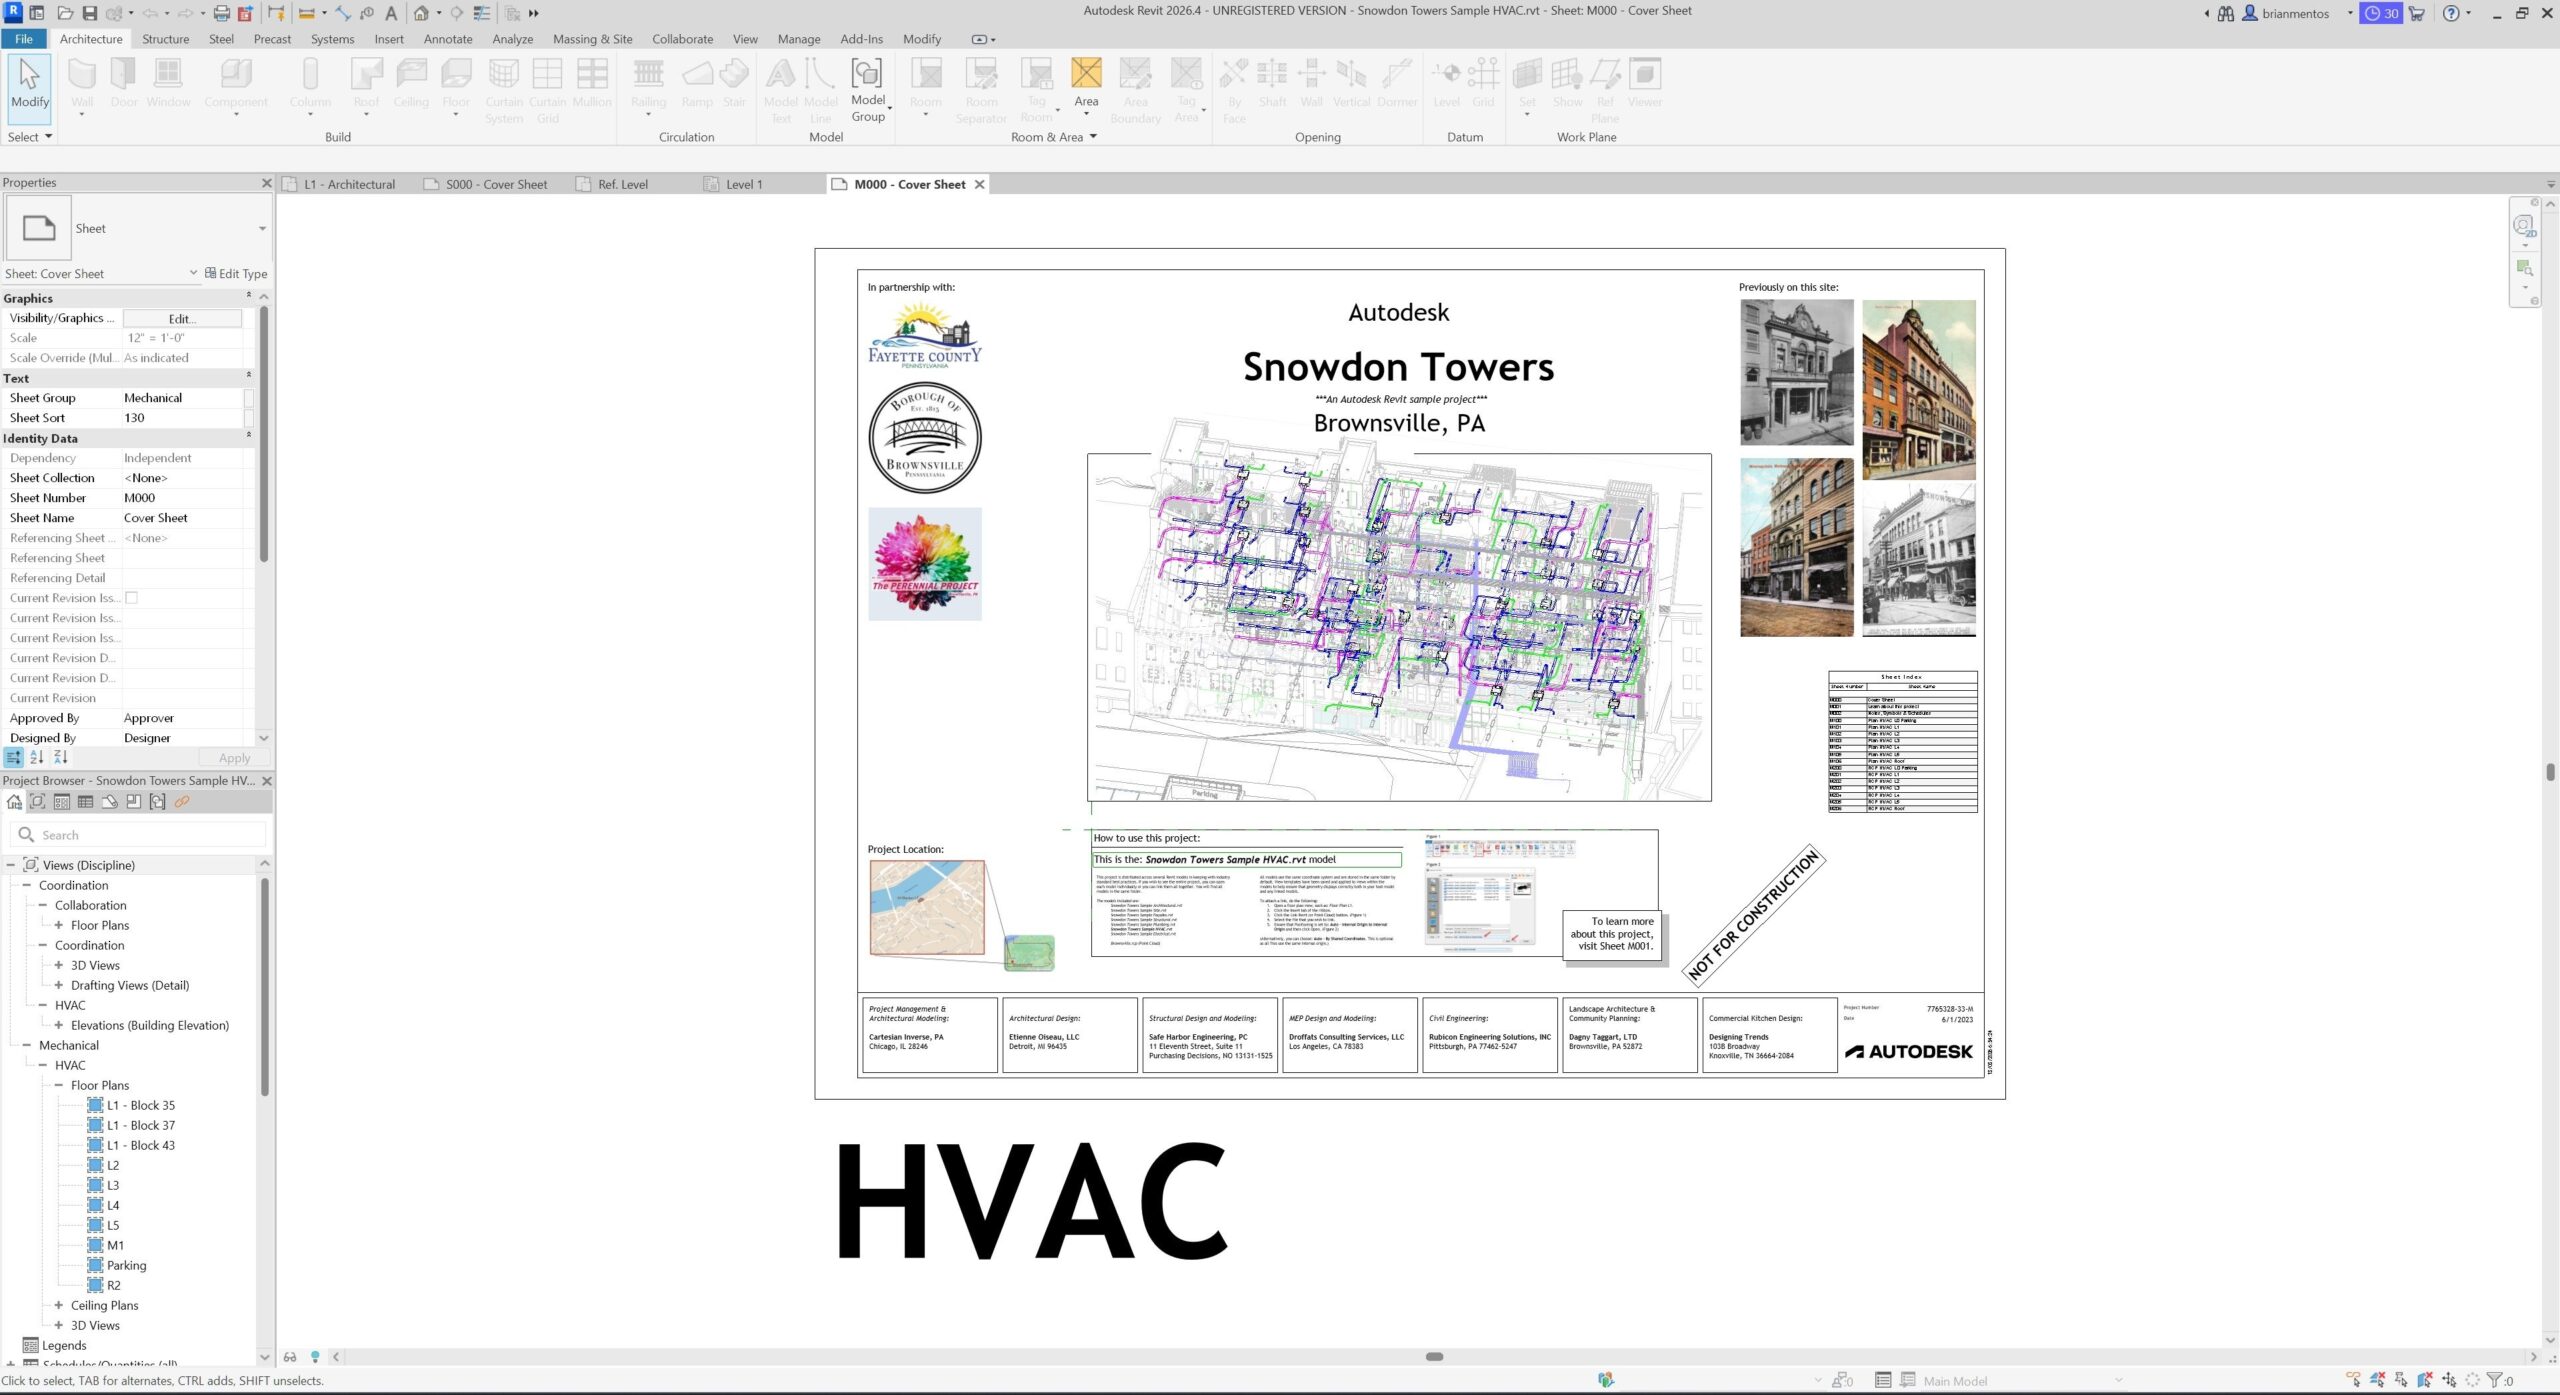The image size is (2560, 1395).
Task: Click Edit Type in Properties panel
Action: point(236,273)
